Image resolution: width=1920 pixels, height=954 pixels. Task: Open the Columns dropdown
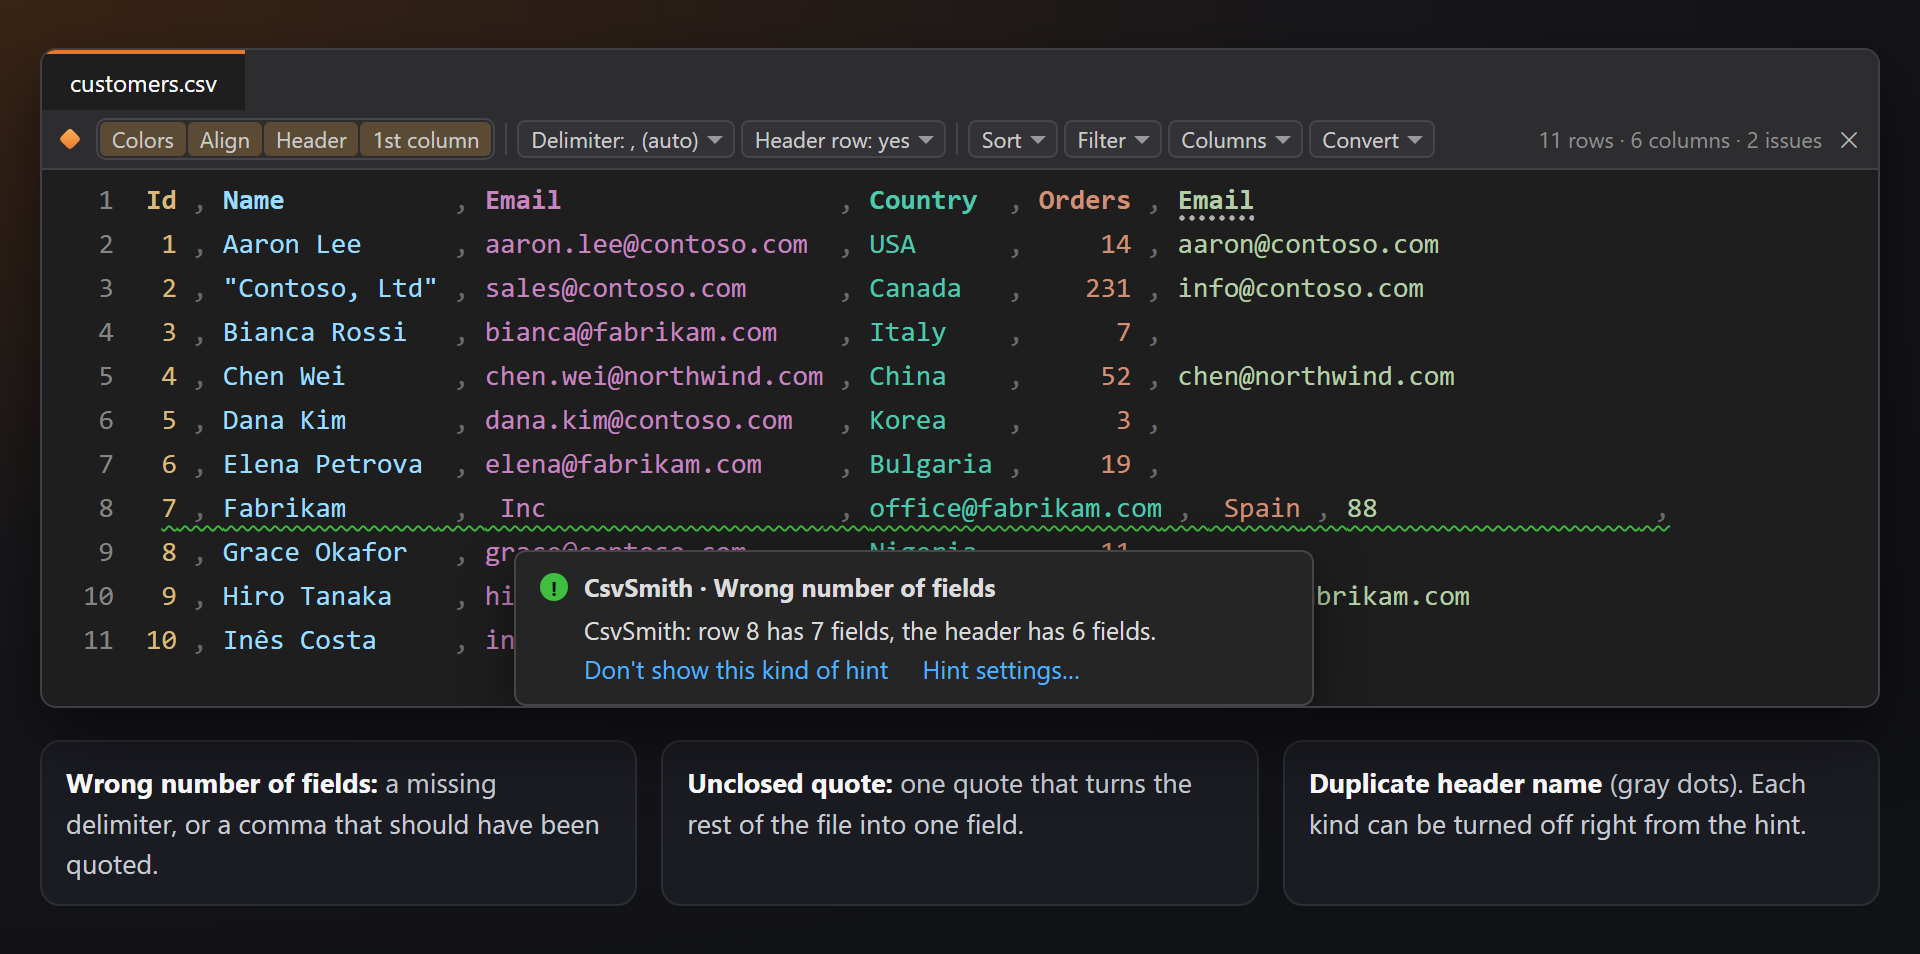[1235, 140]
